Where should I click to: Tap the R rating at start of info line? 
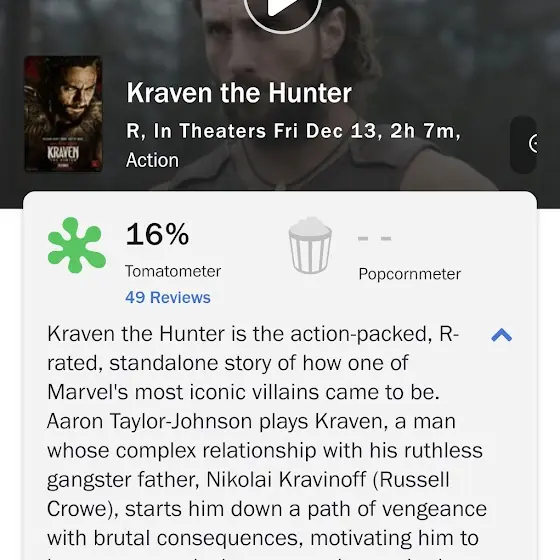click(133, 131)
